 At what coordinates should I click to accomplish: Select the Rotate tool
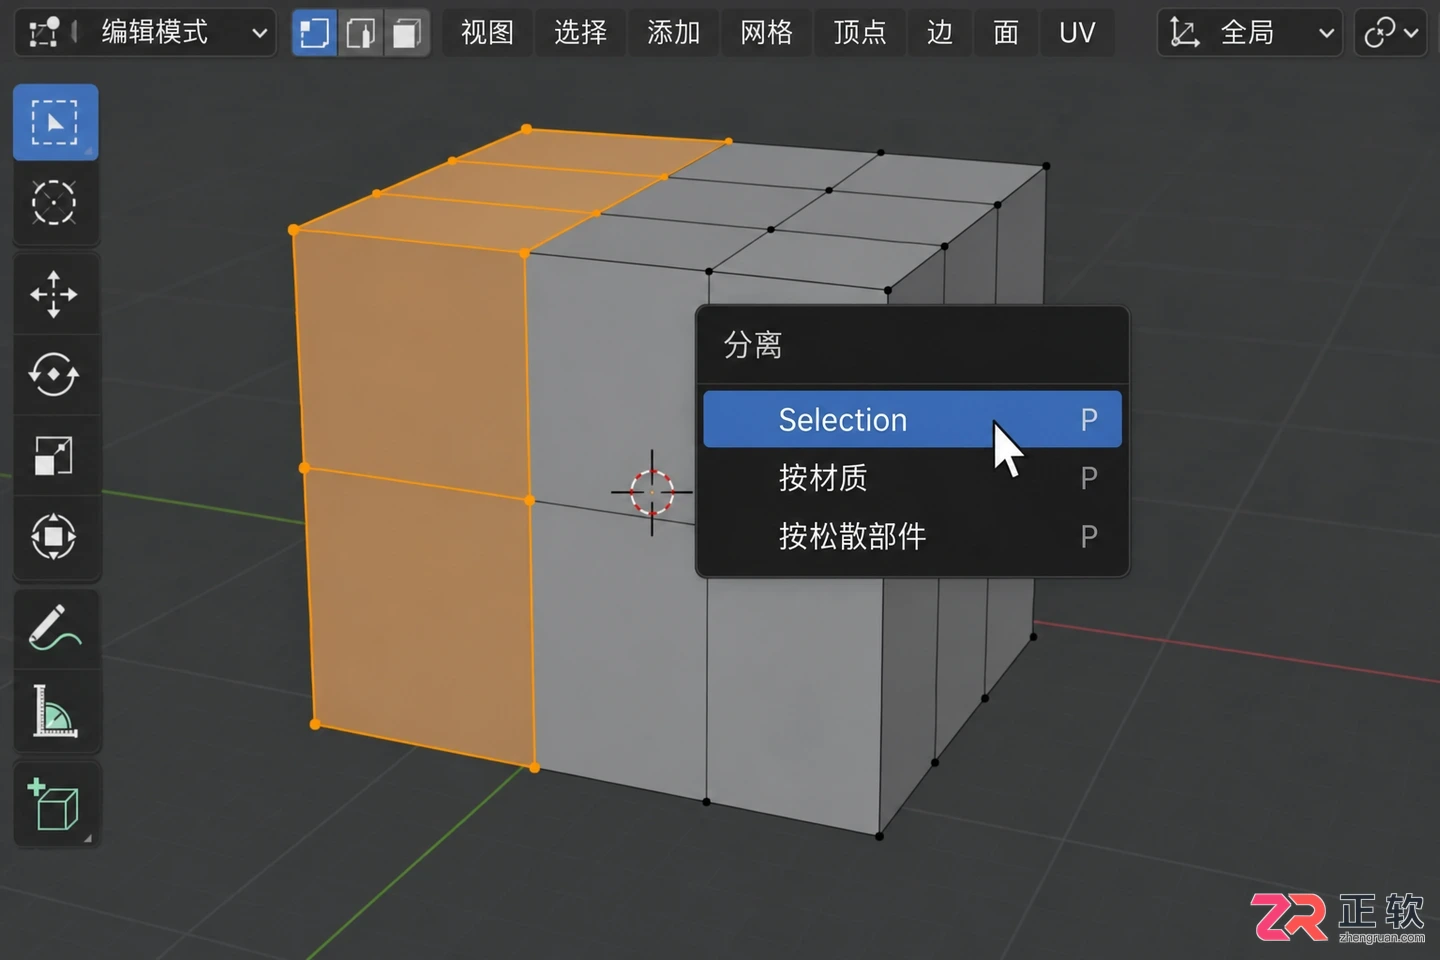click(x=55, y=375)
